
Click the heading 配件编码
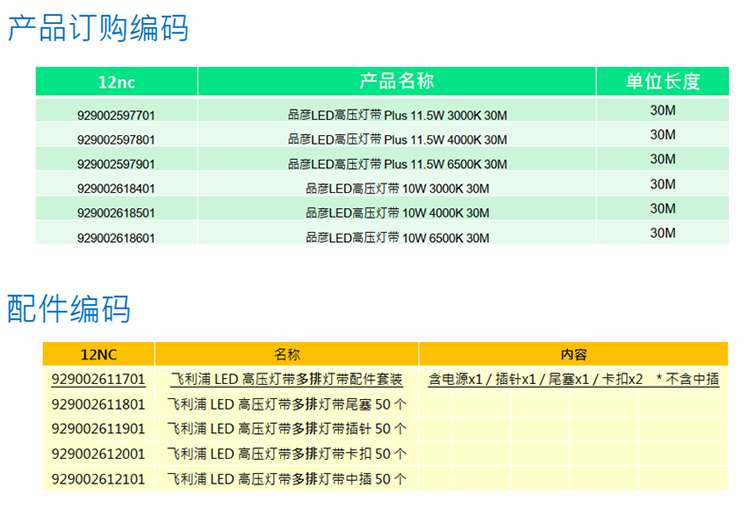click(x=69, y=309)
